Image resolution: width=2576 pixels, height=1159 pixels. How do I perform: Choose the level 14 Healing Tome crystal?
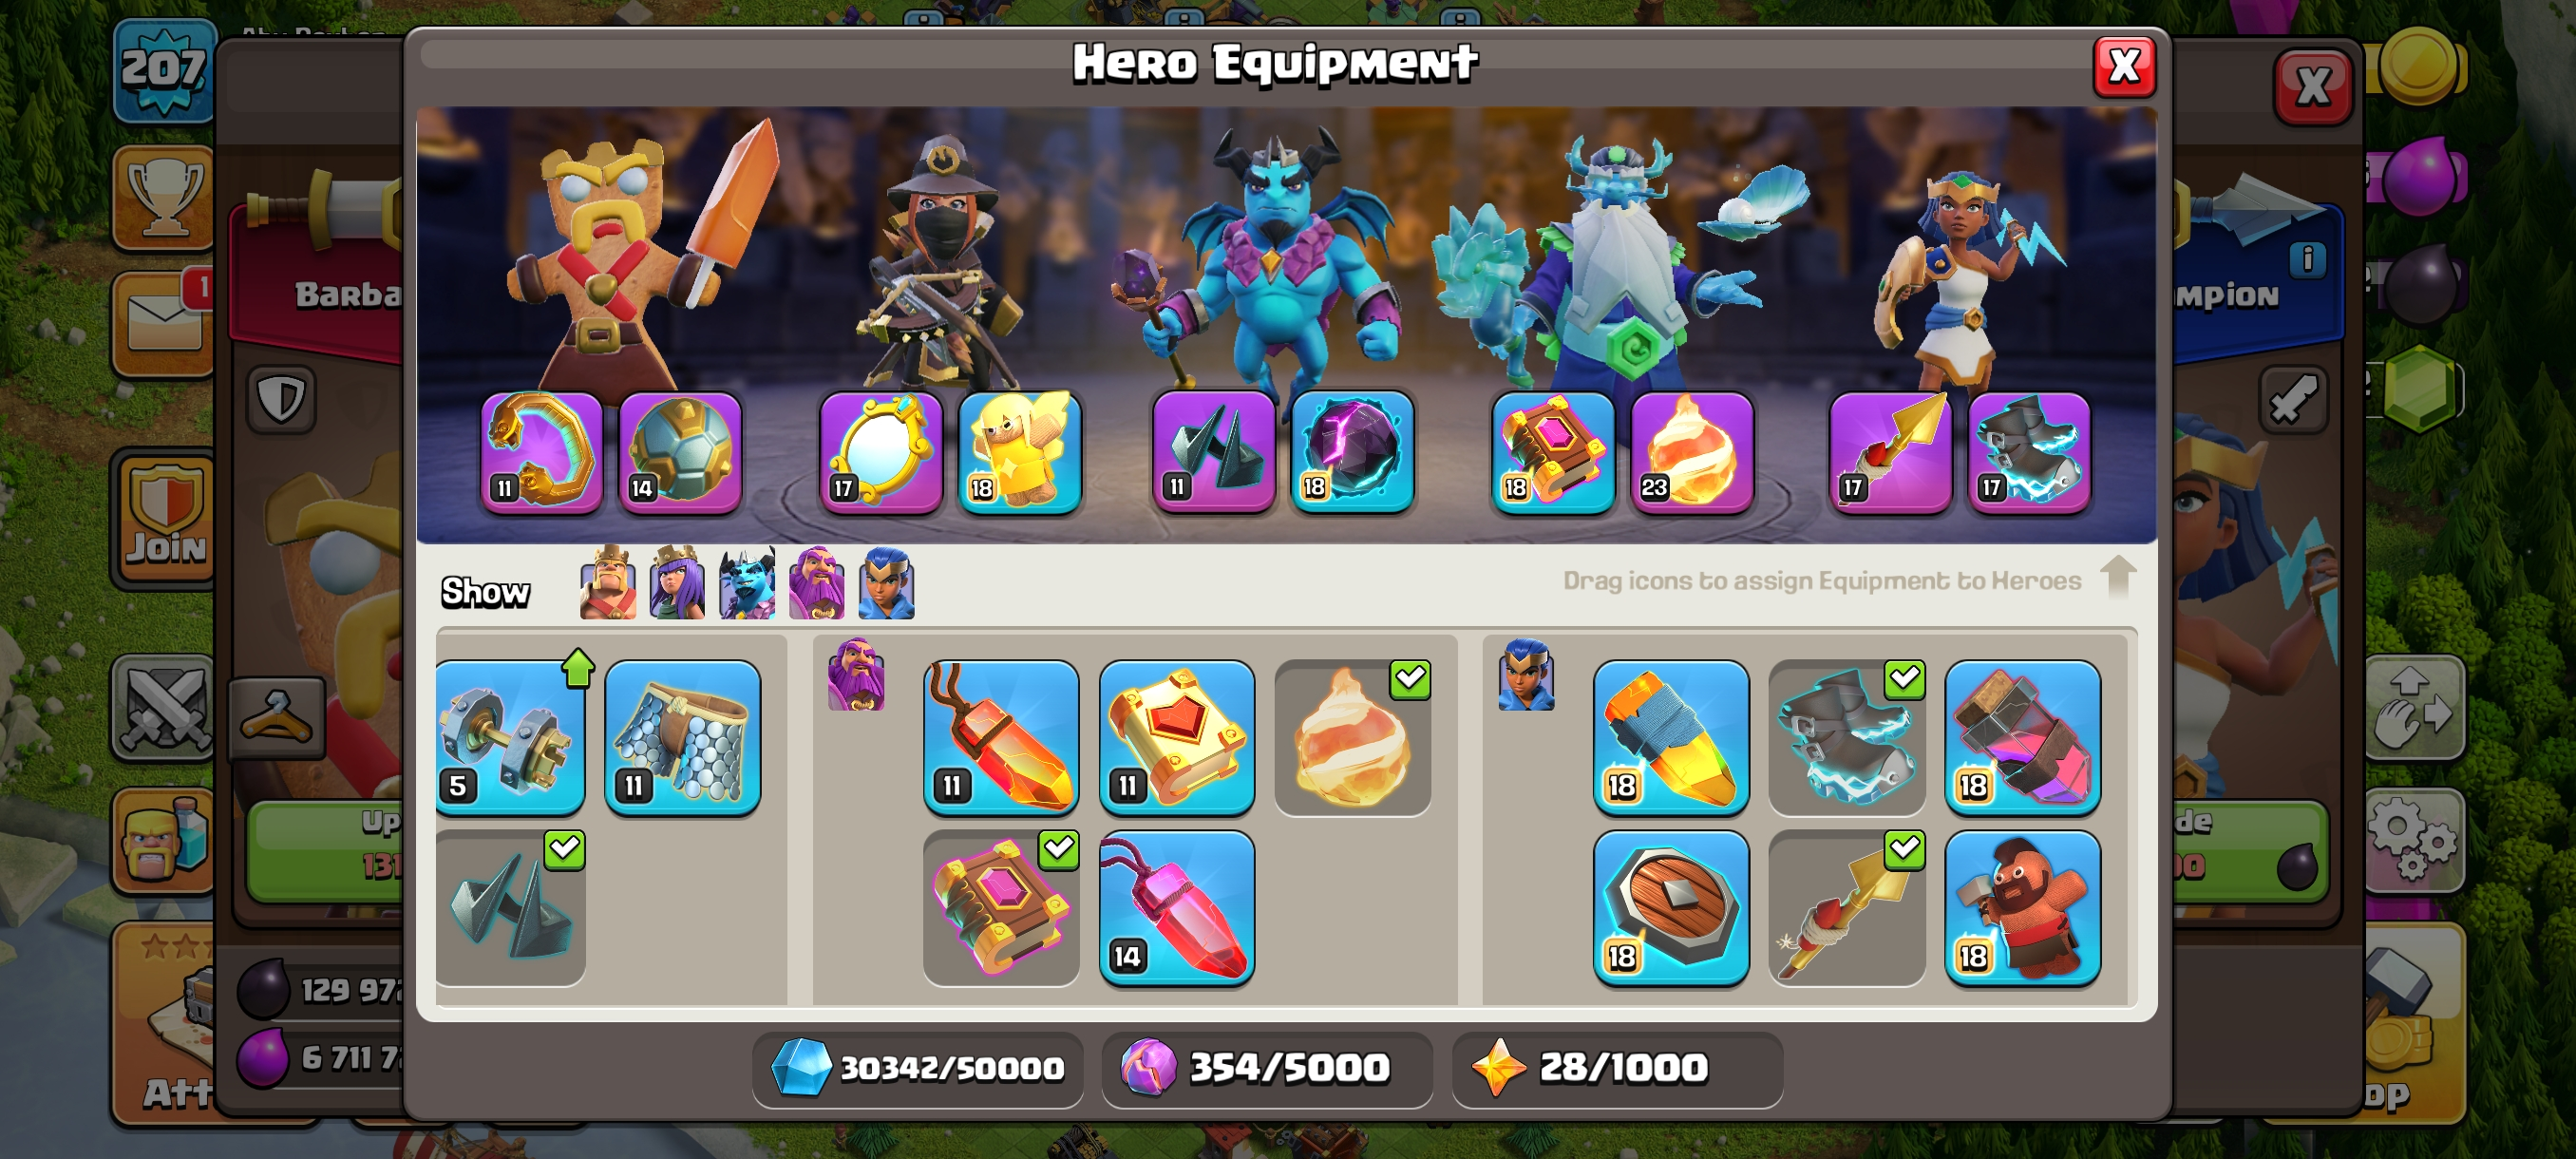pos(1177,908)
